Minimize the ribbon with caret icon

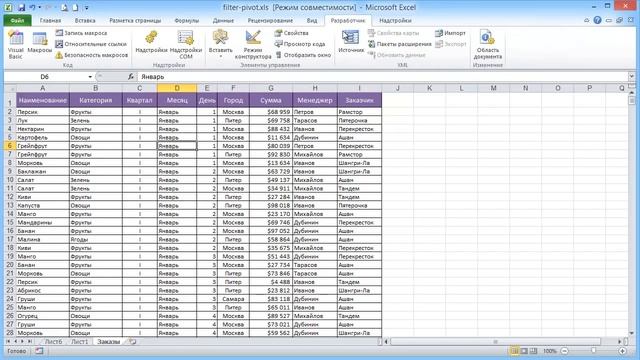click(587, 20)
